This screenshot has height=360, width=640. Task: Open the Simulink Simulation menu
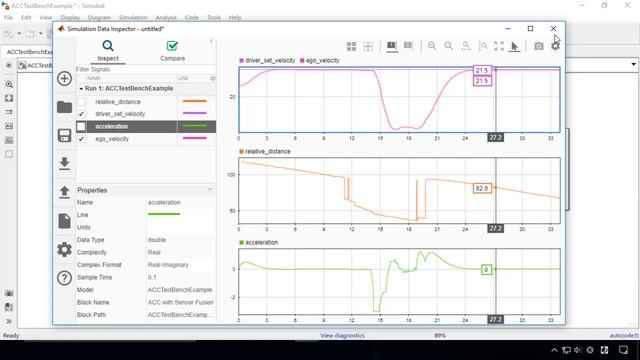click(x=133, y=18)
